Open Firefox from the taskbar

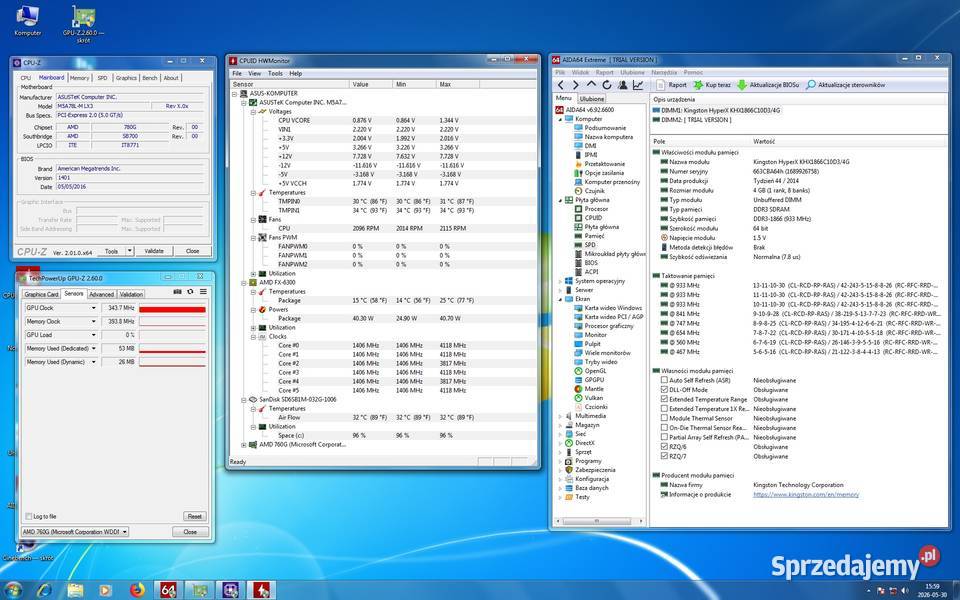pyautogui.click(x=137, y=590)
